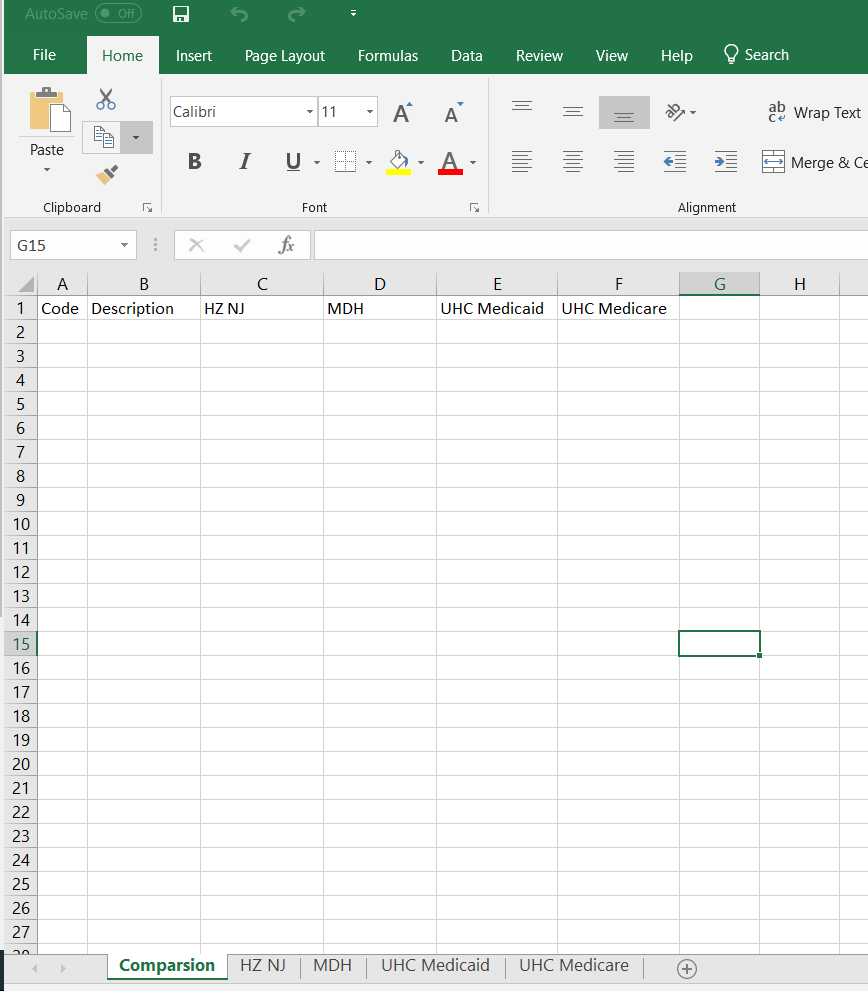This screenshot has width=868, height=991.
Task: Click the Decrease Font Size icon
Action: pos(450,112)
